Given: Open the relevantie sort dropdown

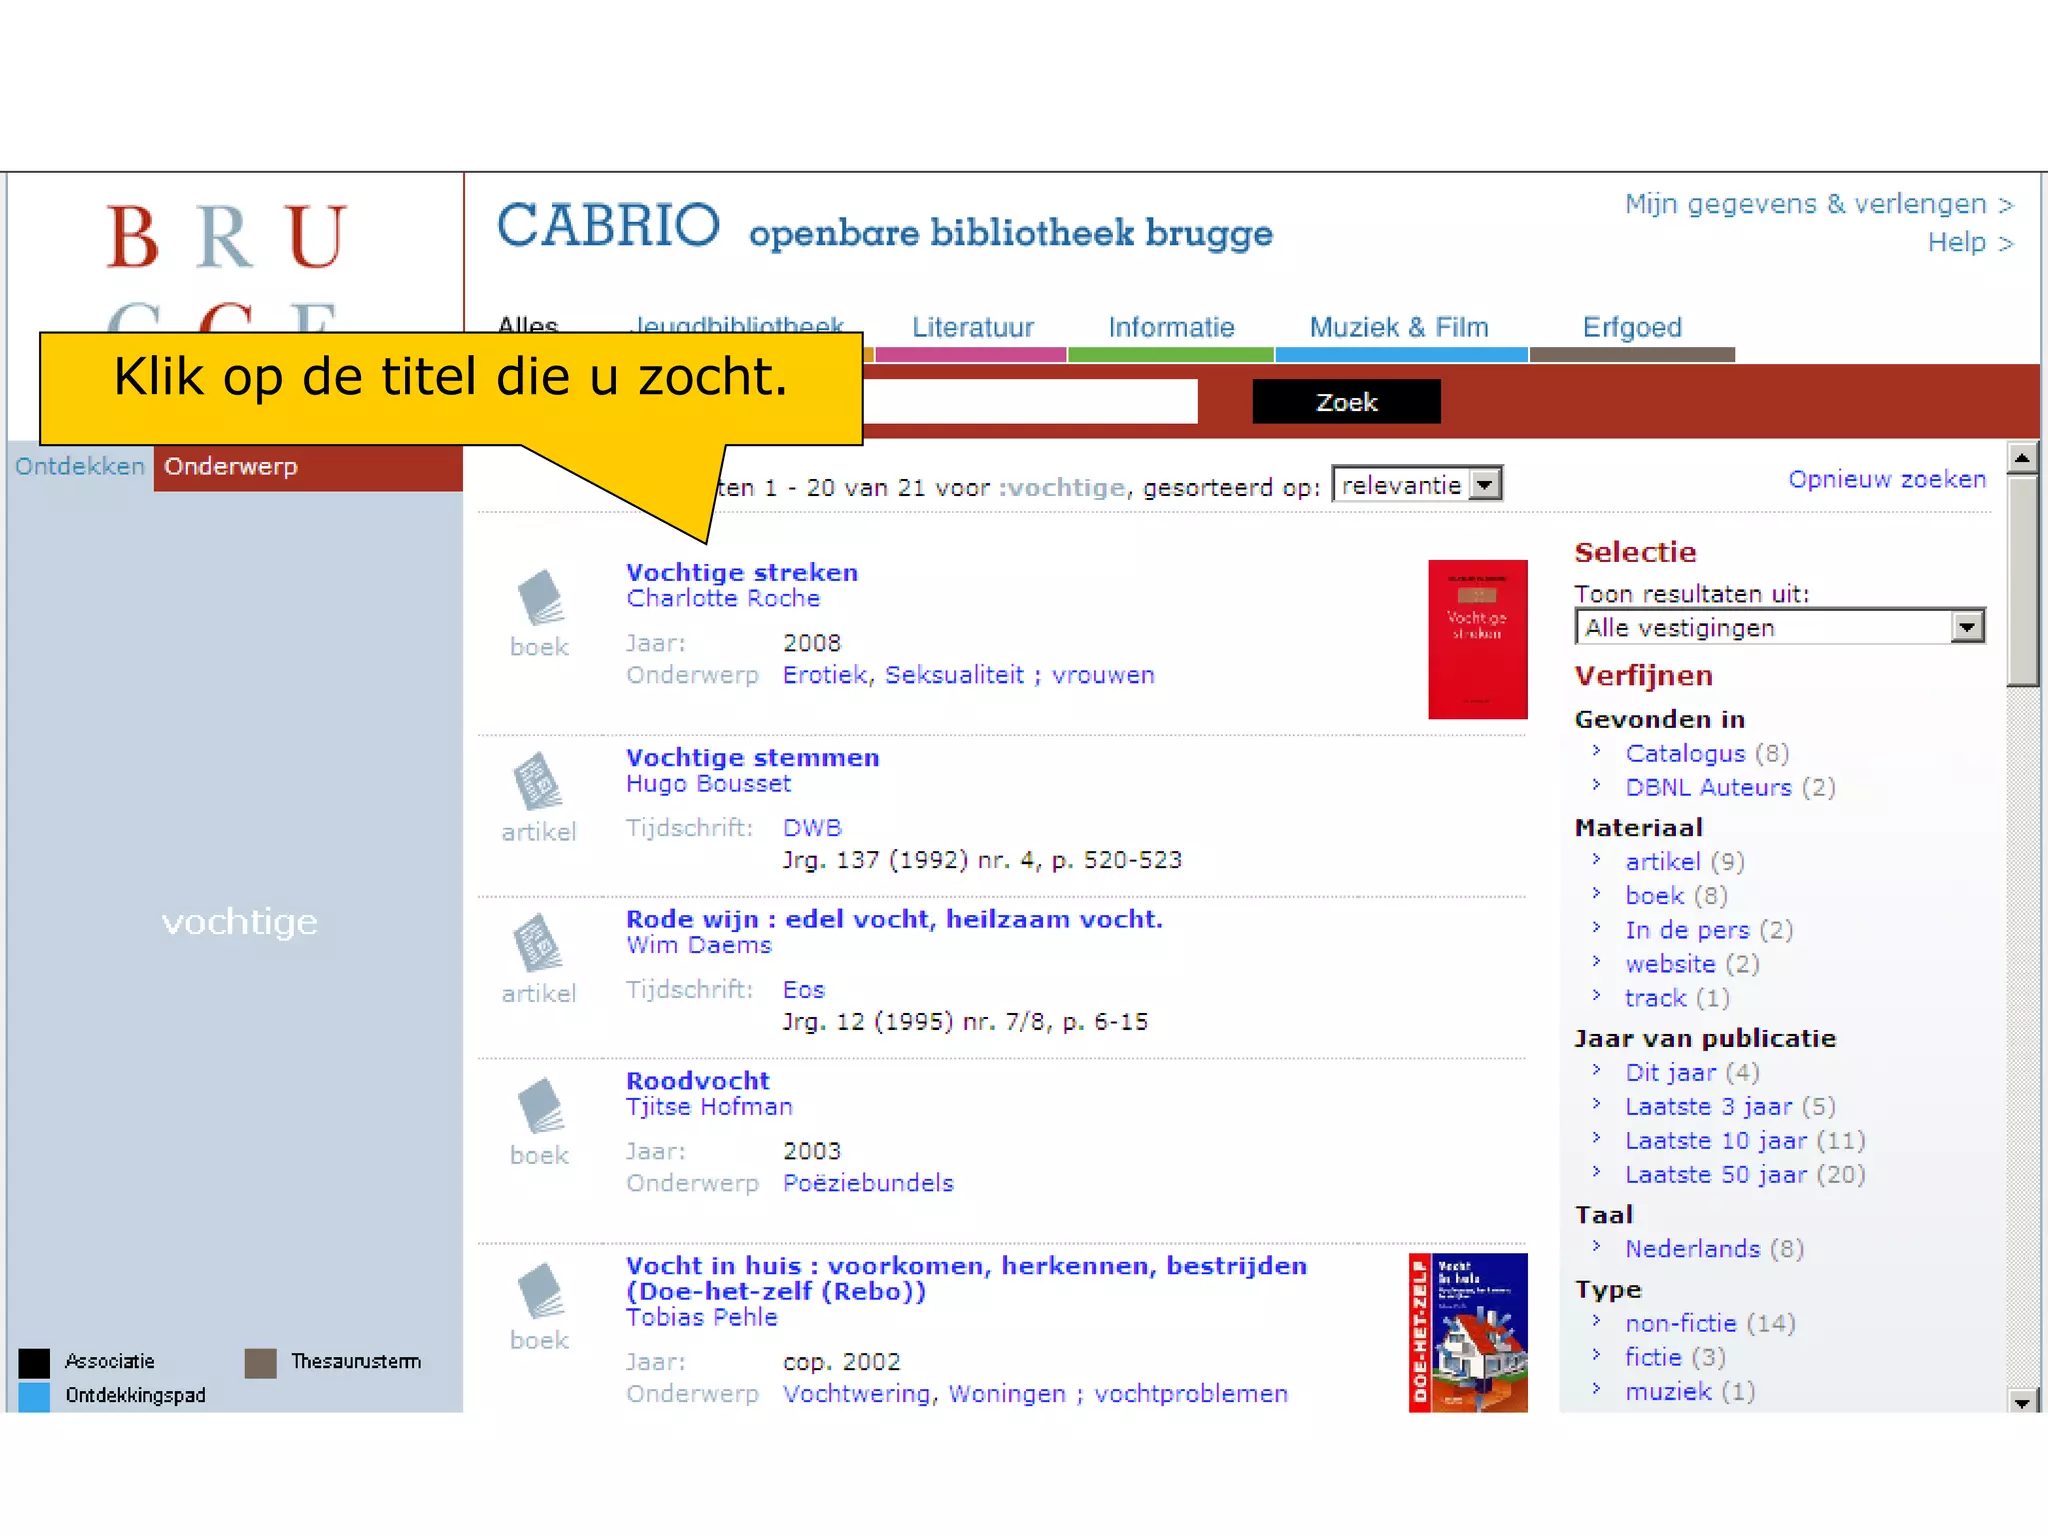Looking at the screenshot, I should coord(1417,485).
